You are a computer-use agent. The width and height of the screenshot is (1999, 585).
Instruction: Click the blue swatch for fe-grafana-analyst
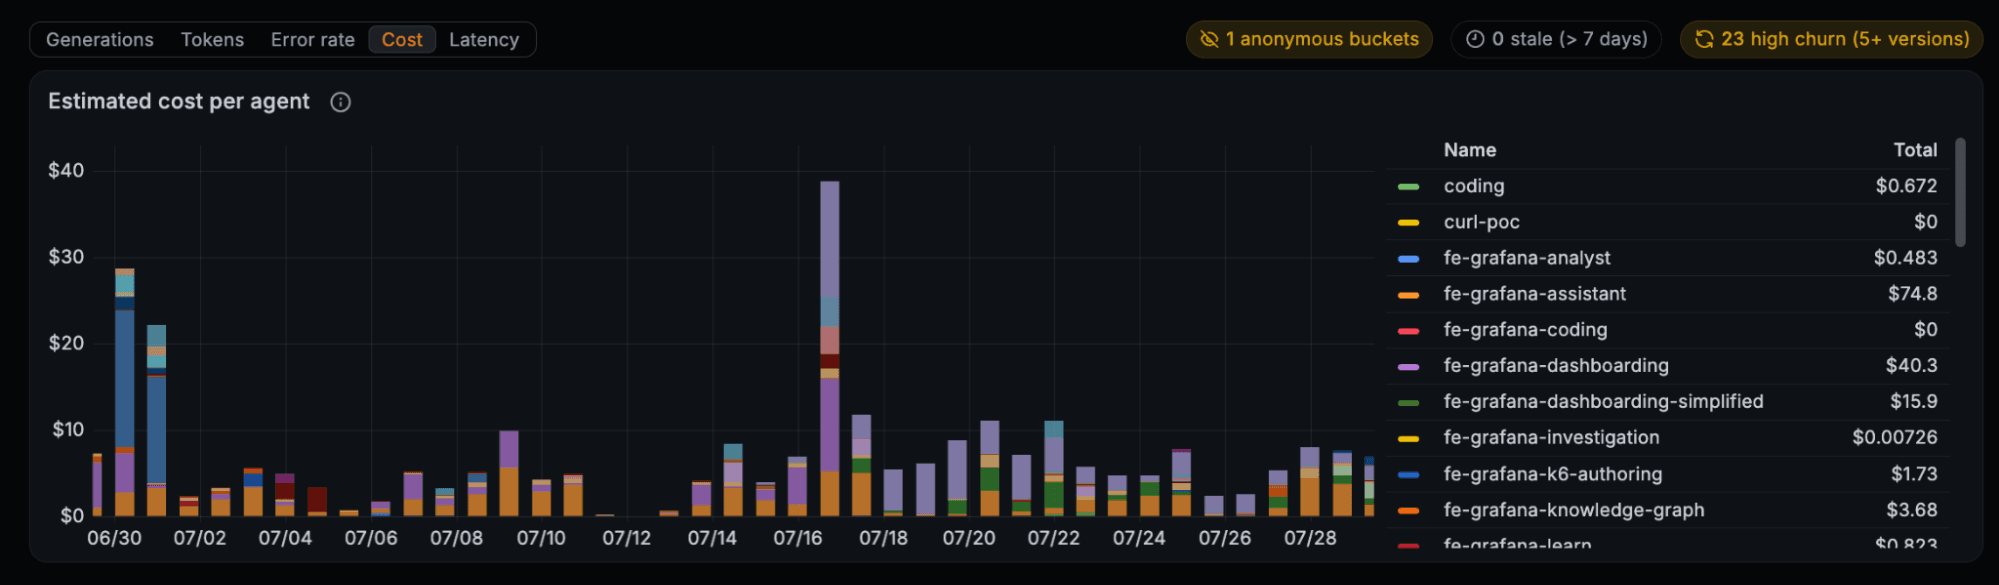click(1408, 259)
